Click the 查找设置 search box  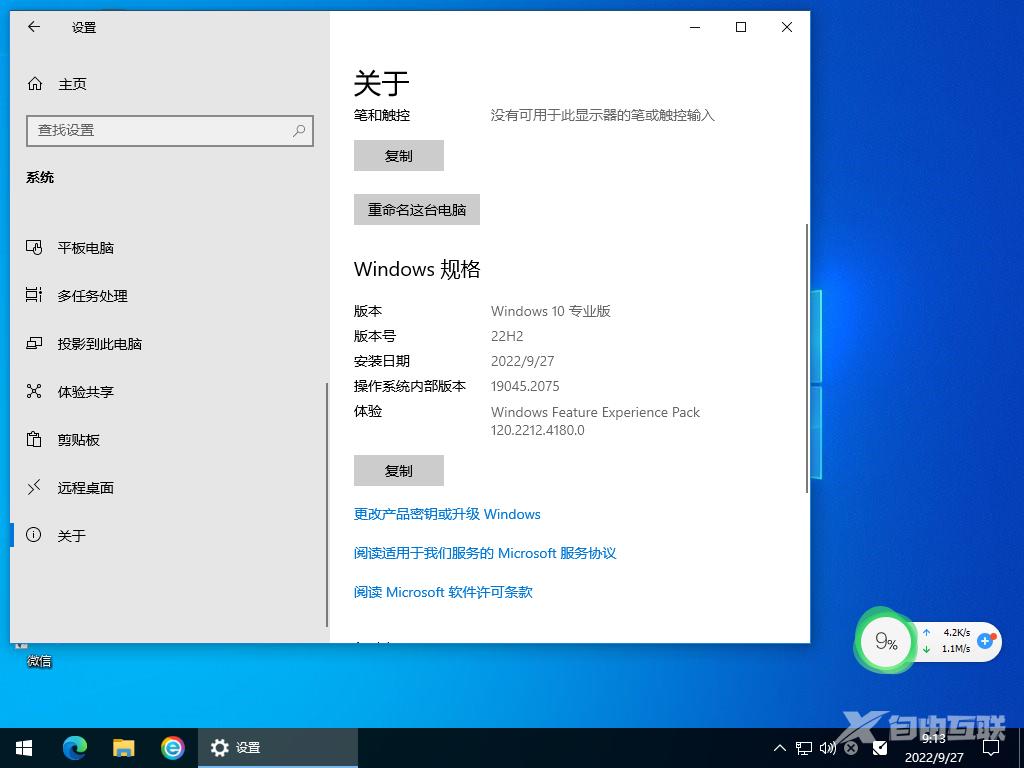click(x=170, y=130)
